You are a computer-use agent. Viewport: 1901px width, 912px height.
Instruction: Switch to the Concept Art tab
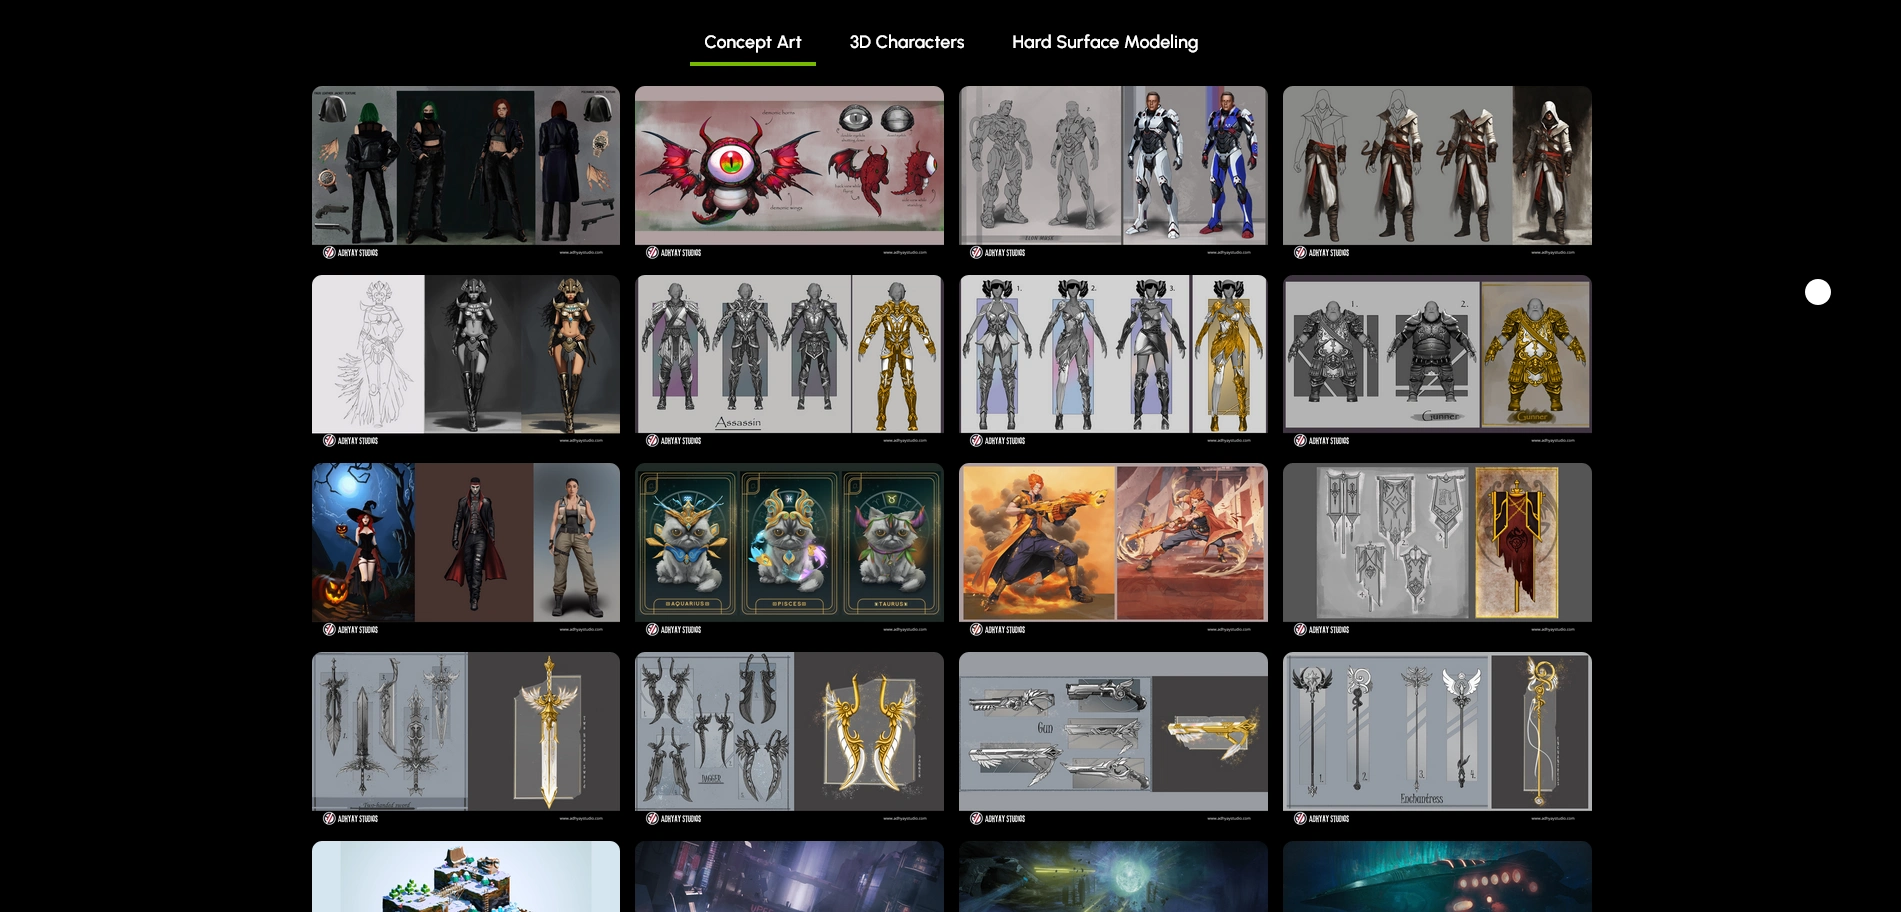point(753,42)
